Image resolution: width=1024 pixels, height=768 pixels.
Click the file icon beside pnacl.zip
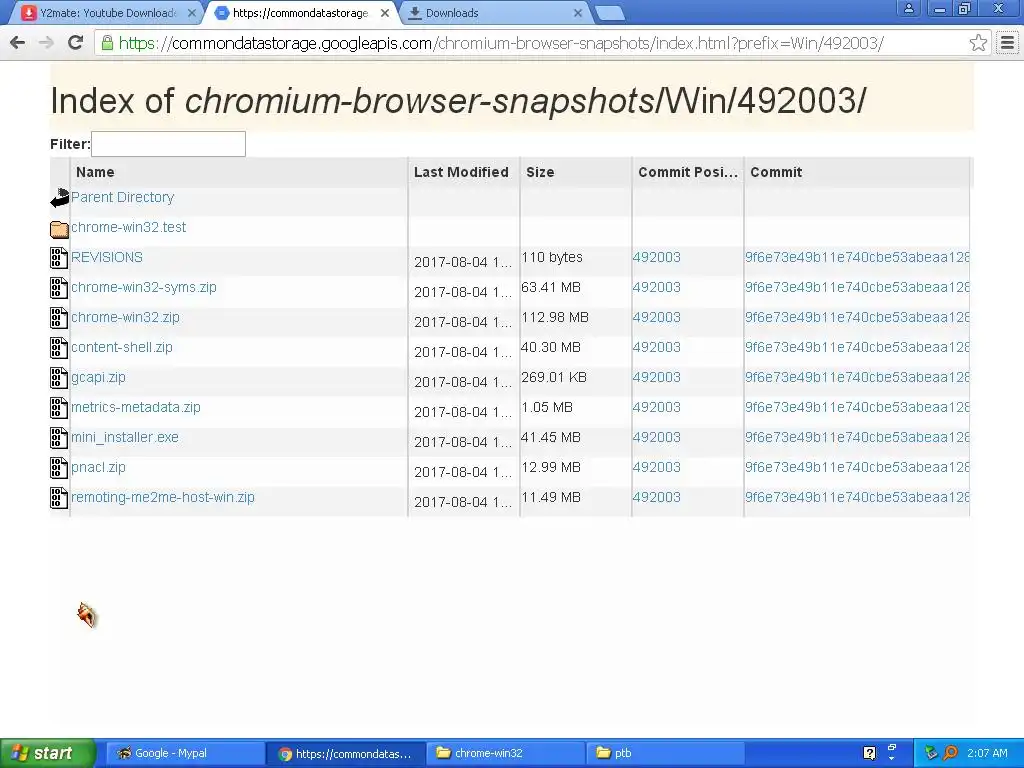pos(59,468)
